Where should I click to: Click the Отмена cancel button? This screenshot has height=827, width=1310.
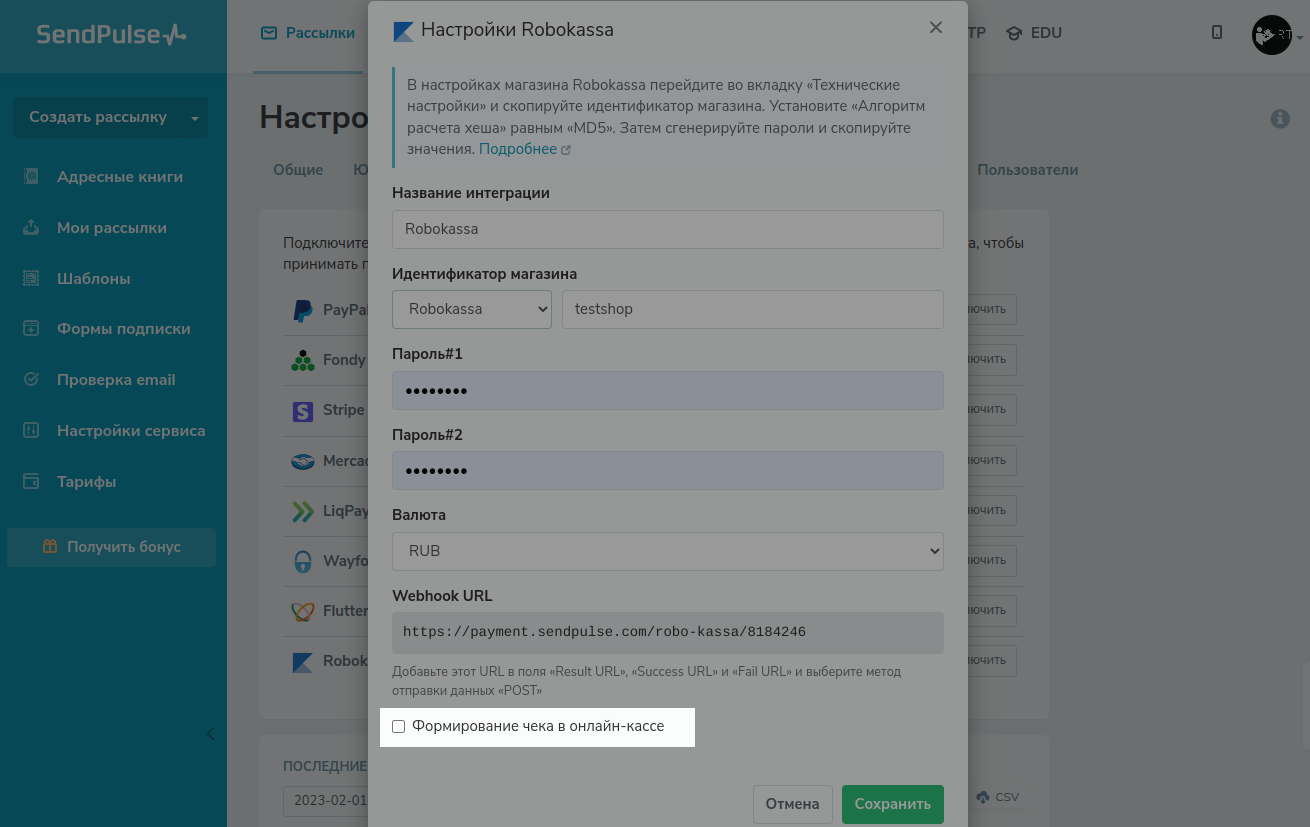tap(792, 804)
